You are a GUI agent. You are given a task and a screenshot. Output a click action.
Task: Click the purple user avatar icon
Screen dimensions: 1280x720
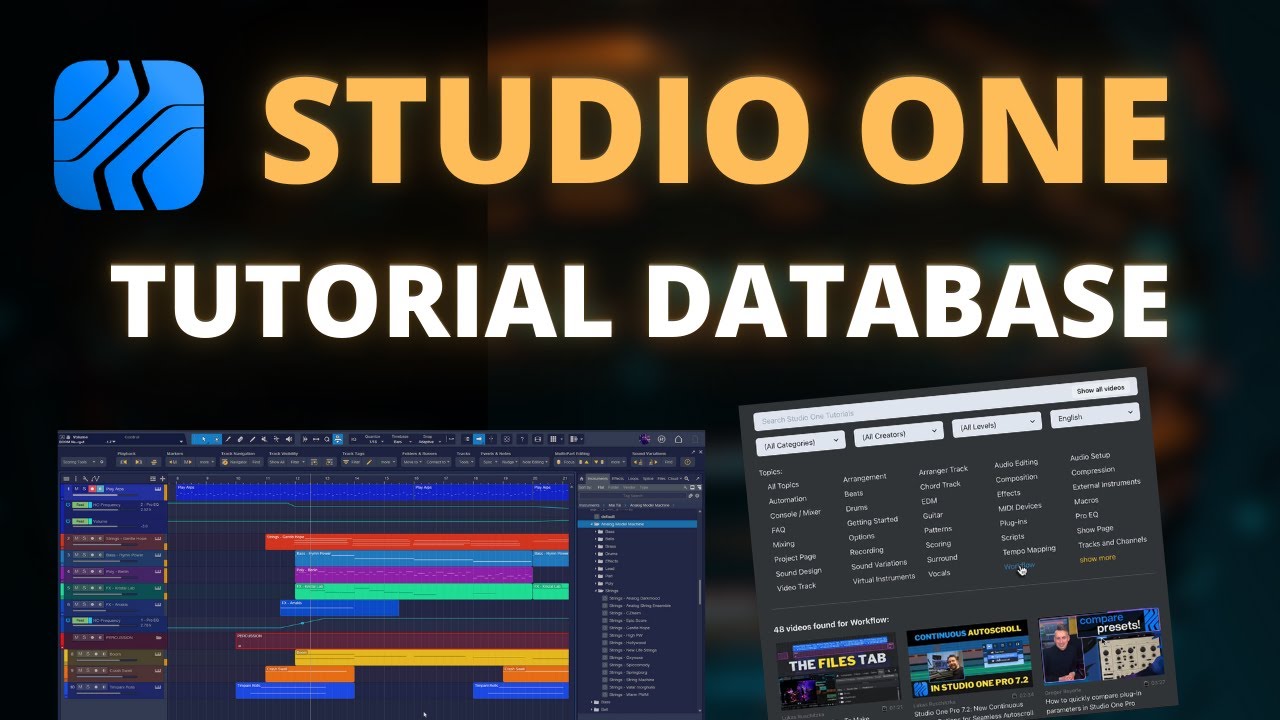tap(644, 439)
